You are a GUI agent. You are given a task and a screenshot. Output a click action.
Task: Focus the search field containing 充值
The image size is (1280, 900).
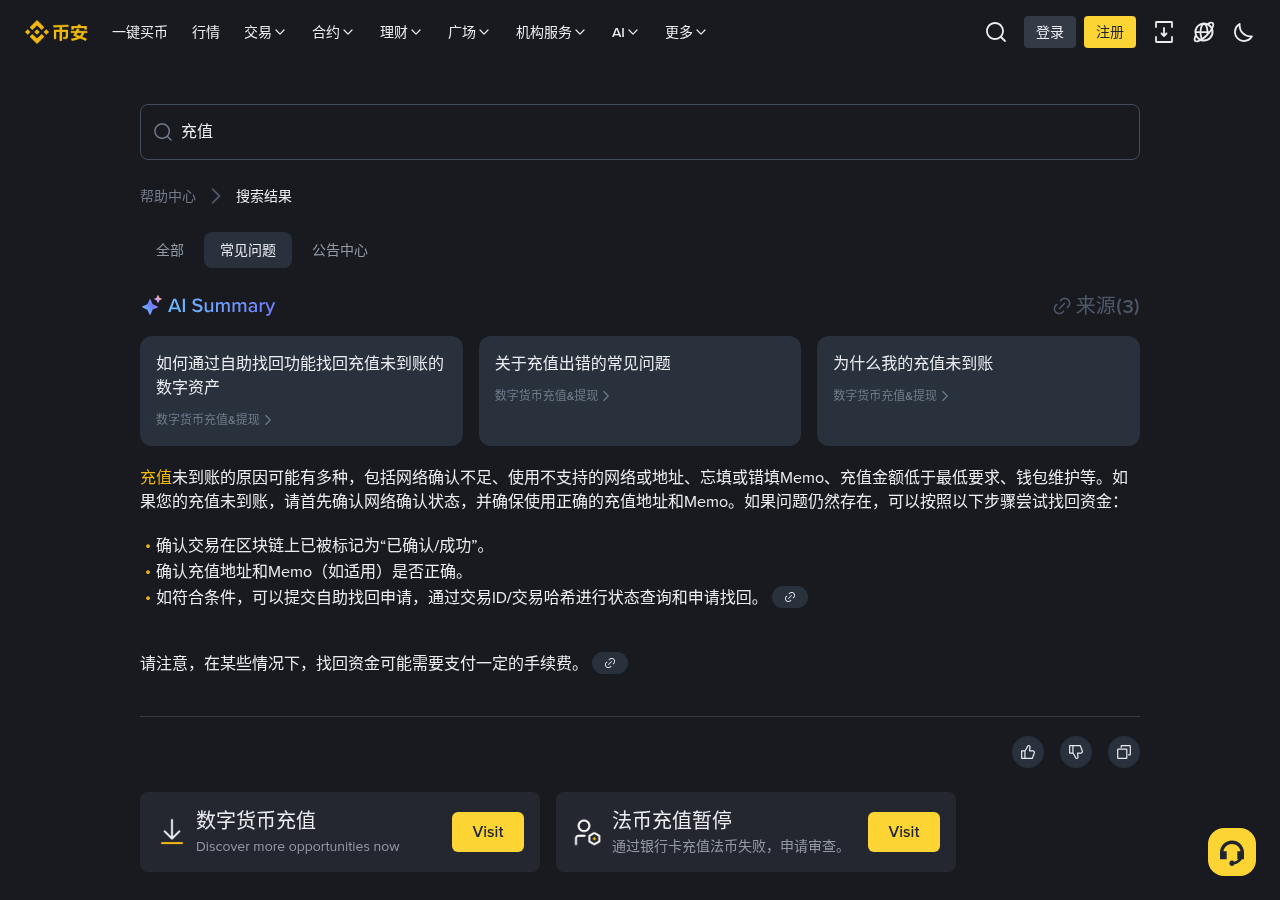point(640,132)
